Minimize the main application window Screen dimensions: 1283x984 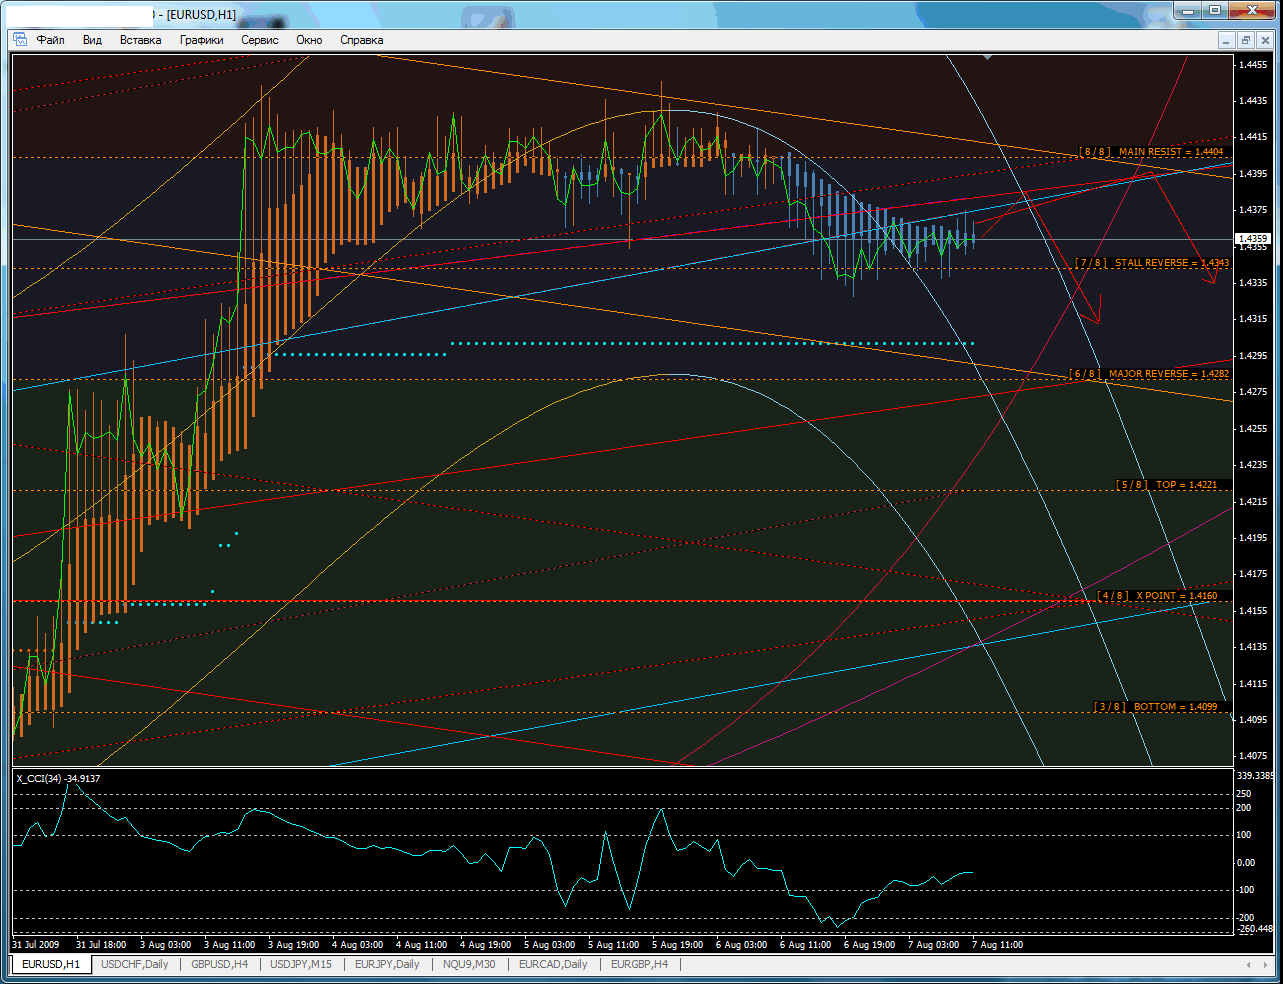click(x=1188, y=11)
